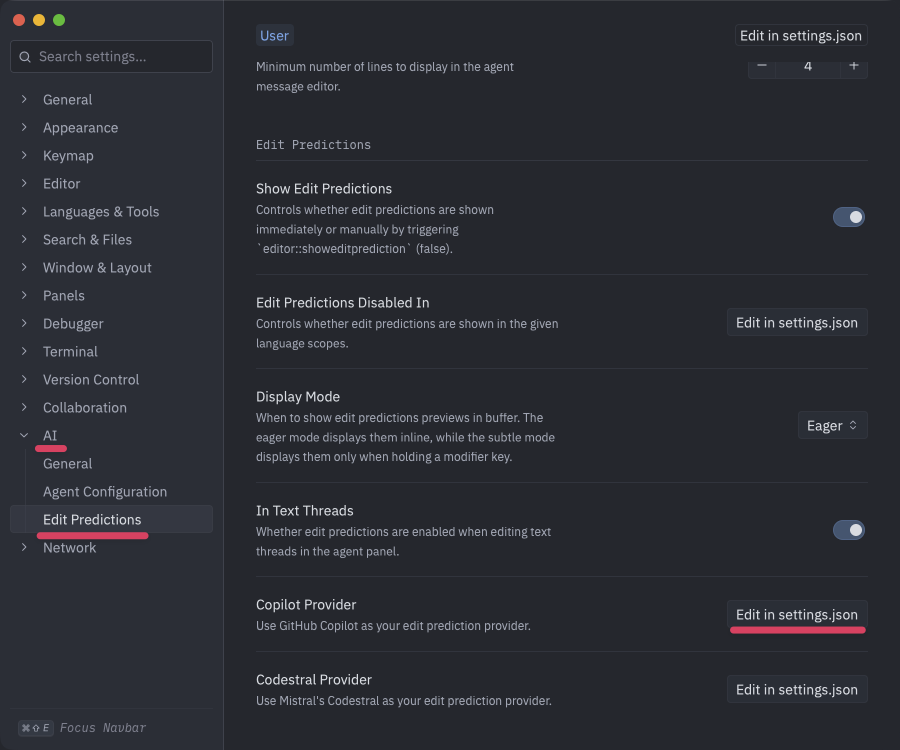Image resolution: width=900 pixels, height=750 pixels.
Task: Click the User settings scope tab
Action: click(274, 36)
